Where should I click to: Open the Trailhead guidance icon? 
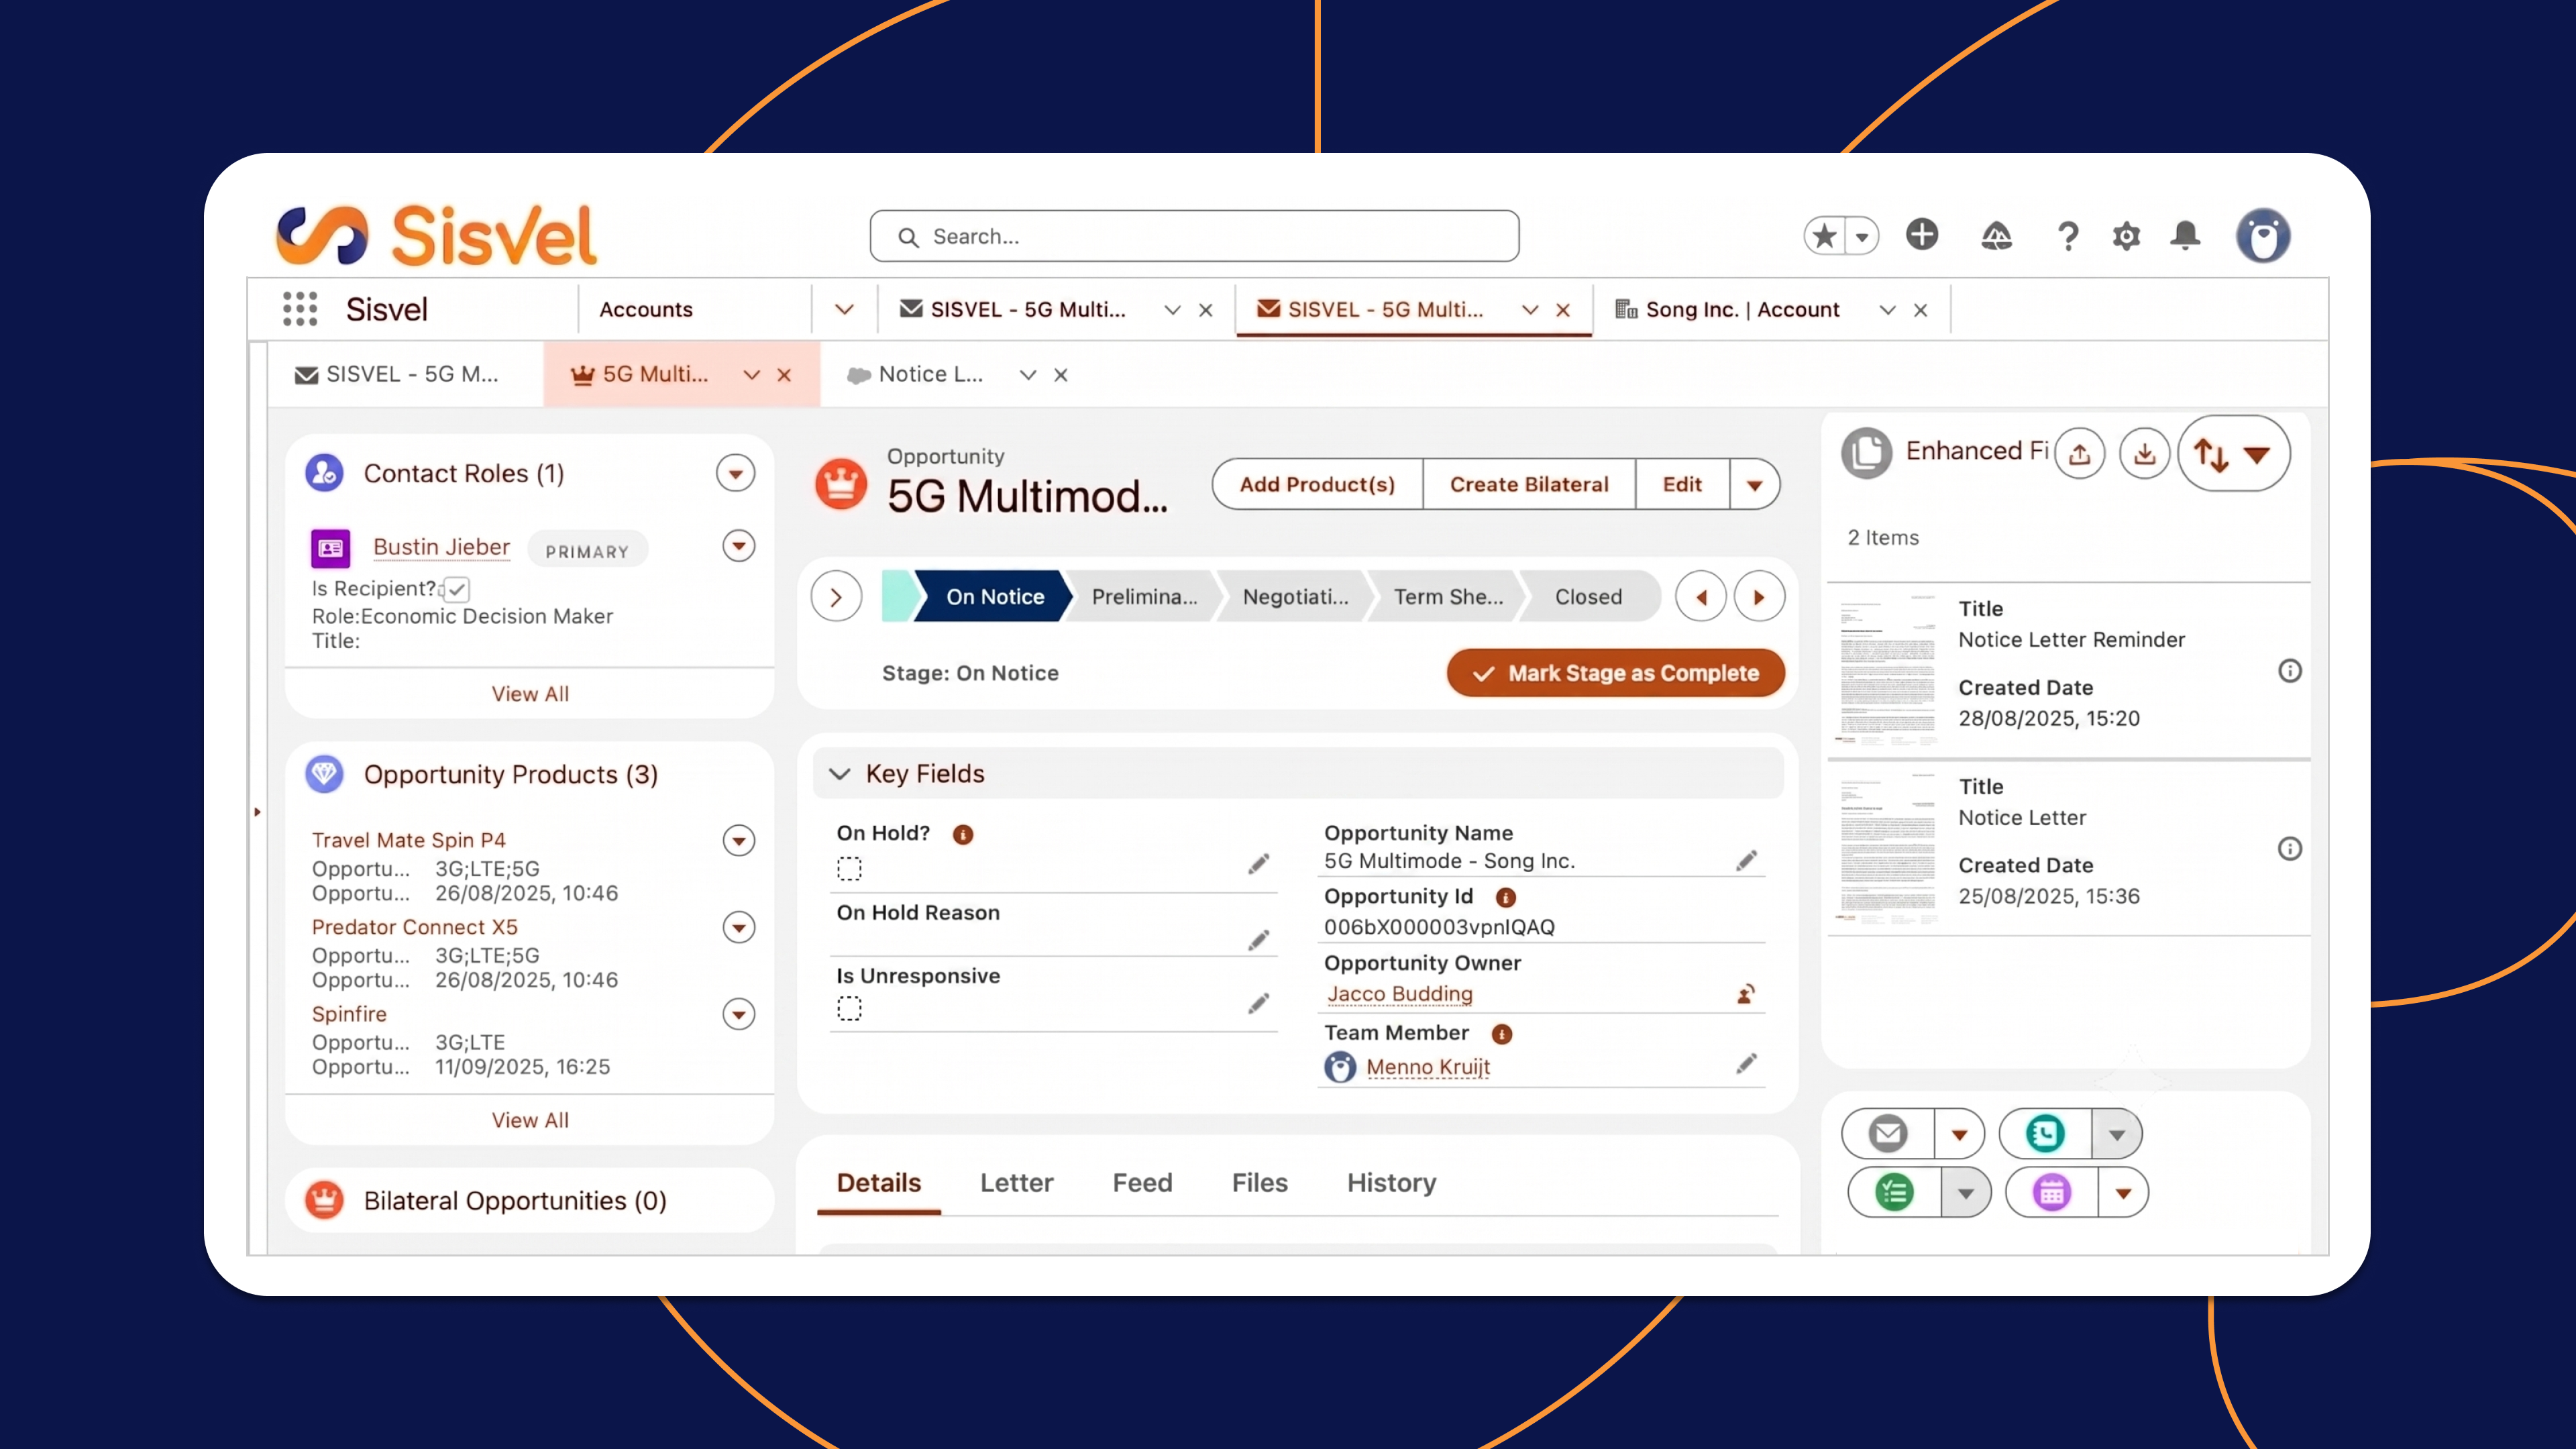pyautogui.click(x=1996, y=236)
